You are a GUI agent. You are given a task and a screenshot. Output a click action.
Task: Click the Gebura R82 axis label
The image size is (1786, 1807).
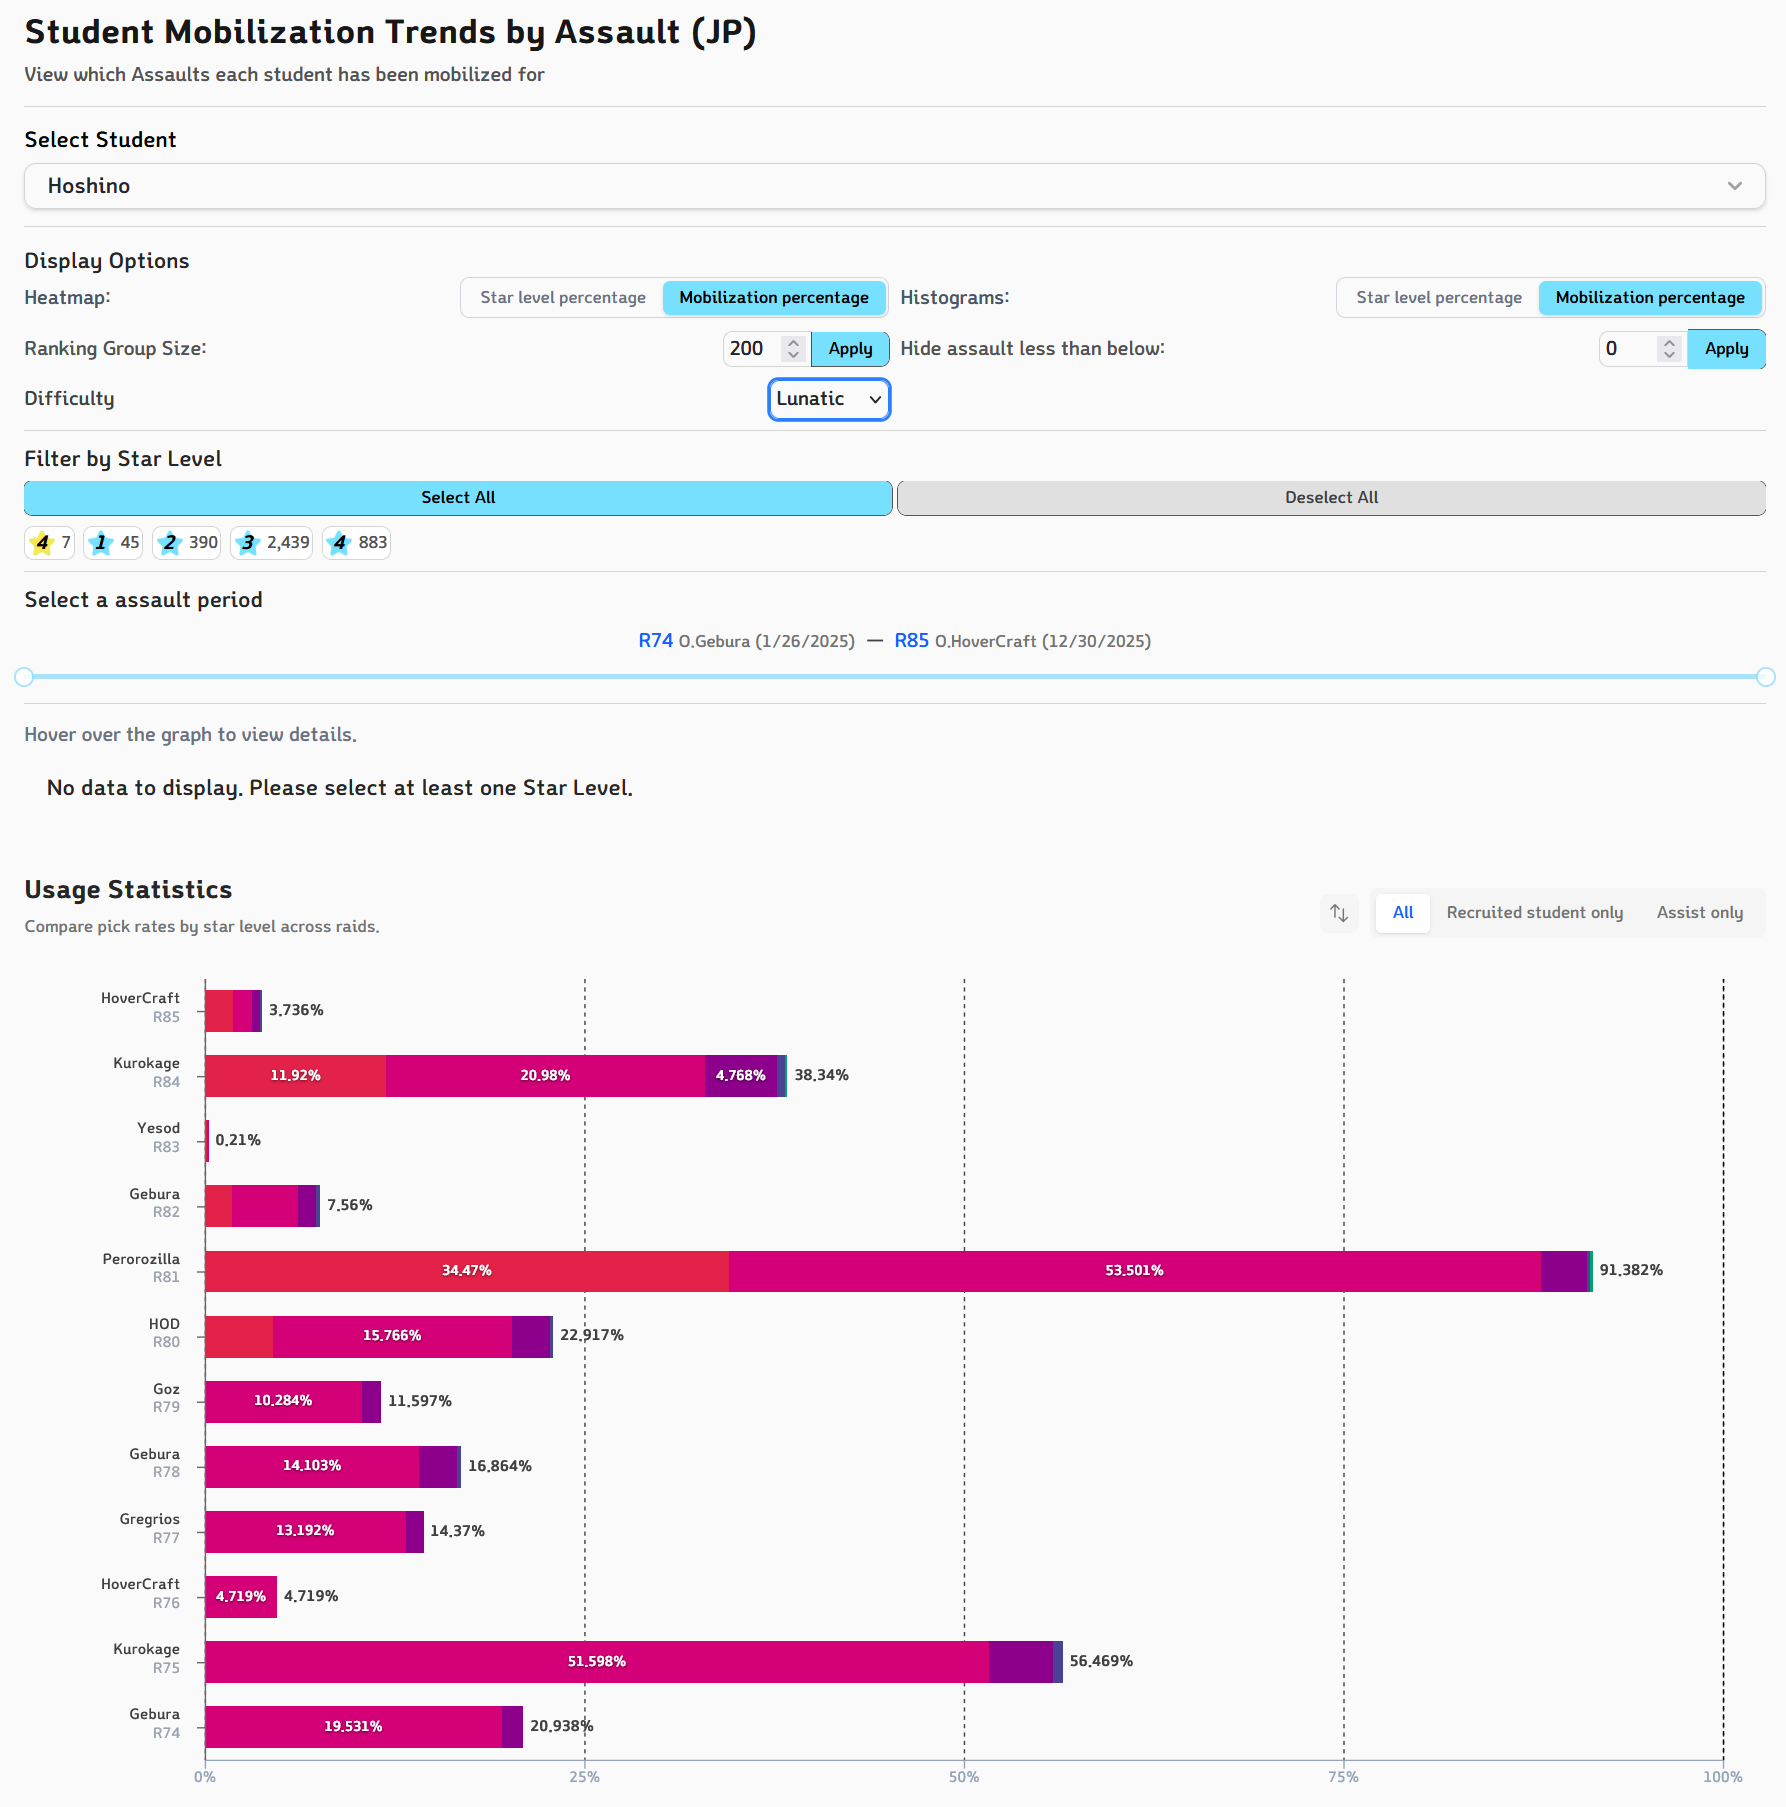click(154, 1203)
